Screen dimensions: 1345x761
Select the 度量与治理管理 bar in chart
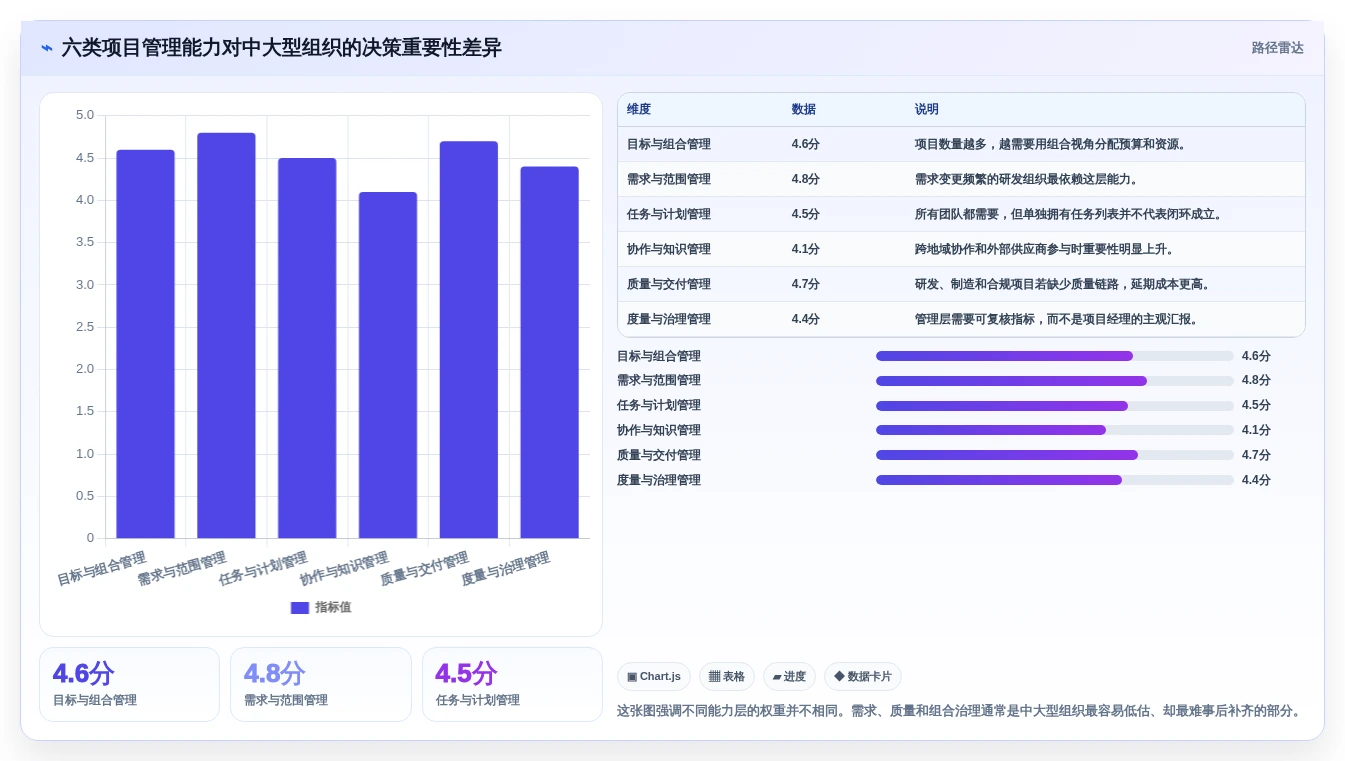click(x=549, y=352)
